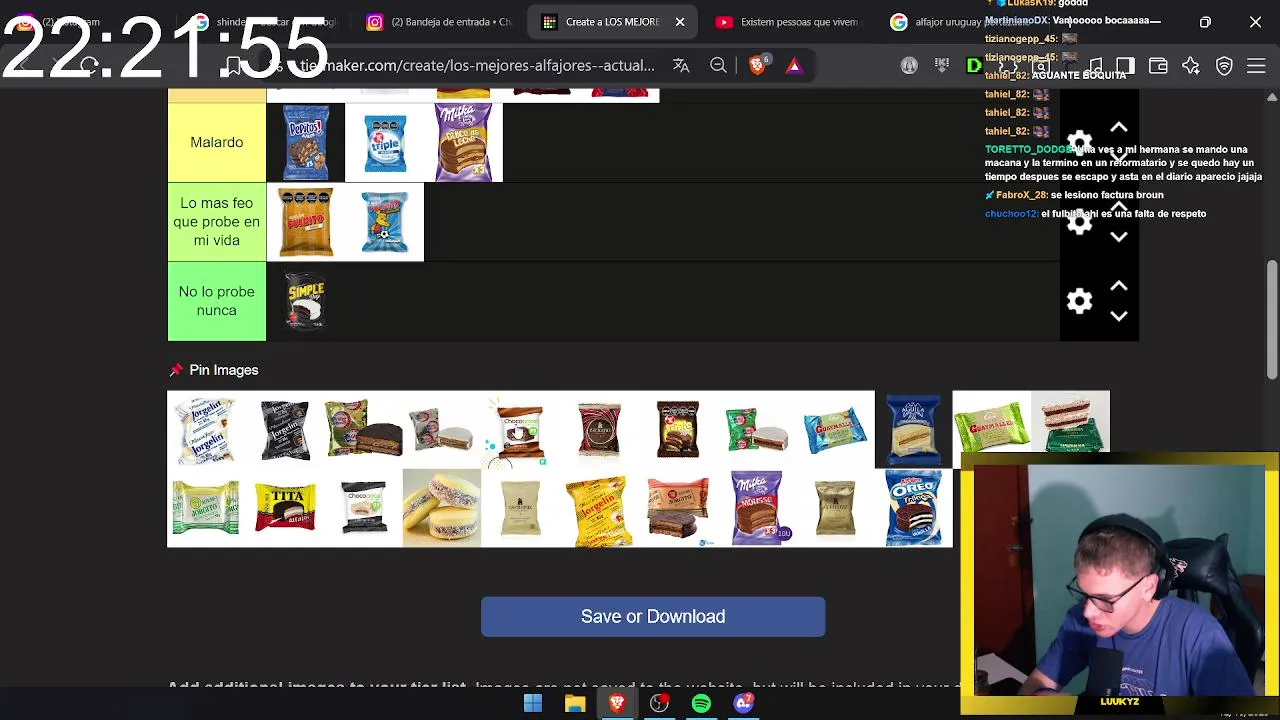Click the red pin icon next to Pin Images
The width and height of the screenshot is (1280, 720).
pos(177,370)
